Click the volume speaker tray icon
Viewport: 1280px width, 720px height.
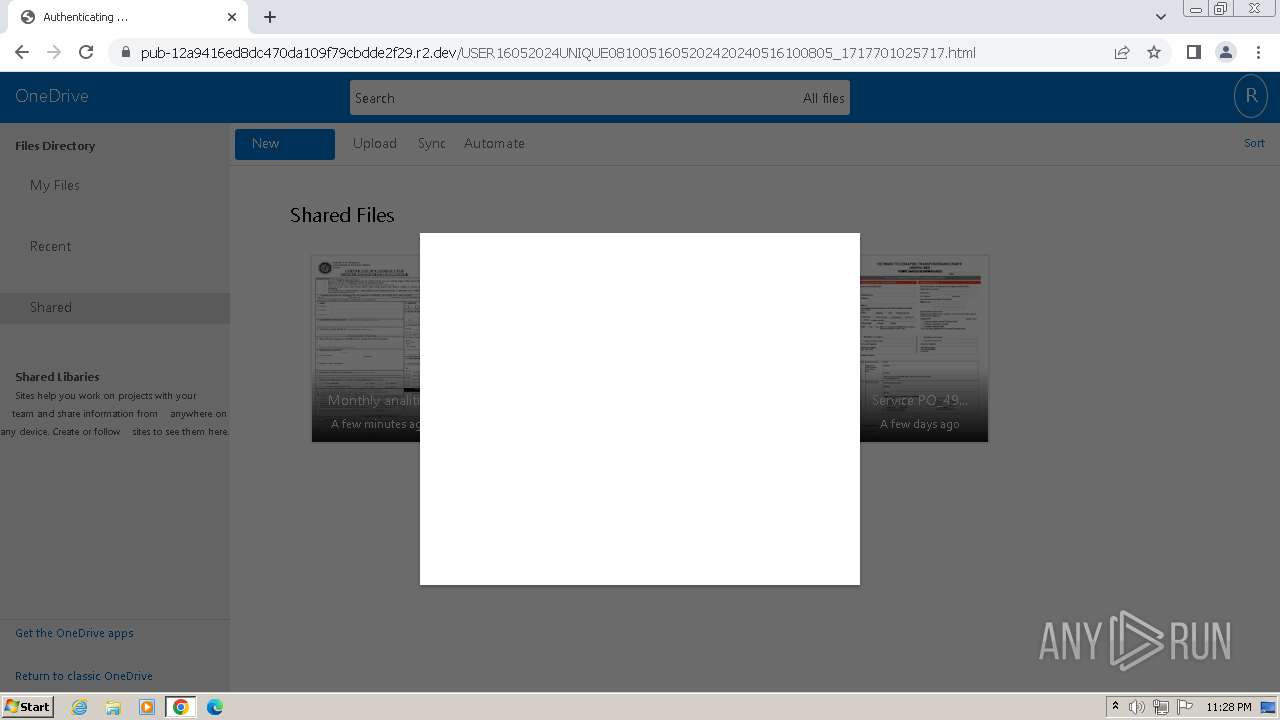pyautogui.click(x=1137, y=707)
